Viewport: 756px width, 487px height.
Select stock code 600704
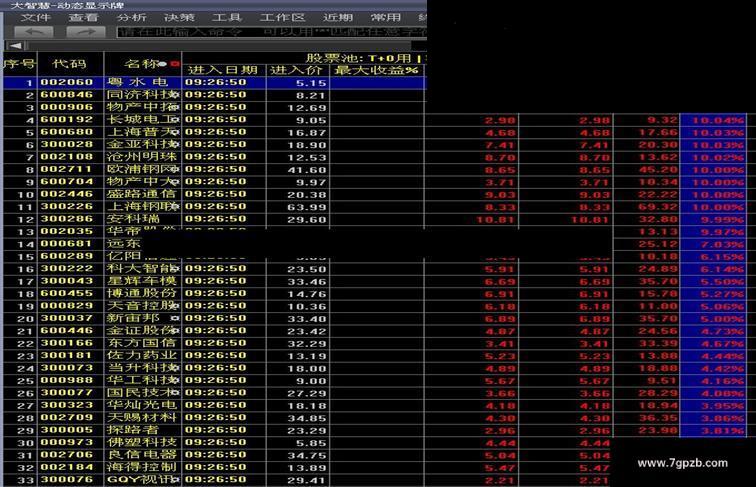pos(67,182)
